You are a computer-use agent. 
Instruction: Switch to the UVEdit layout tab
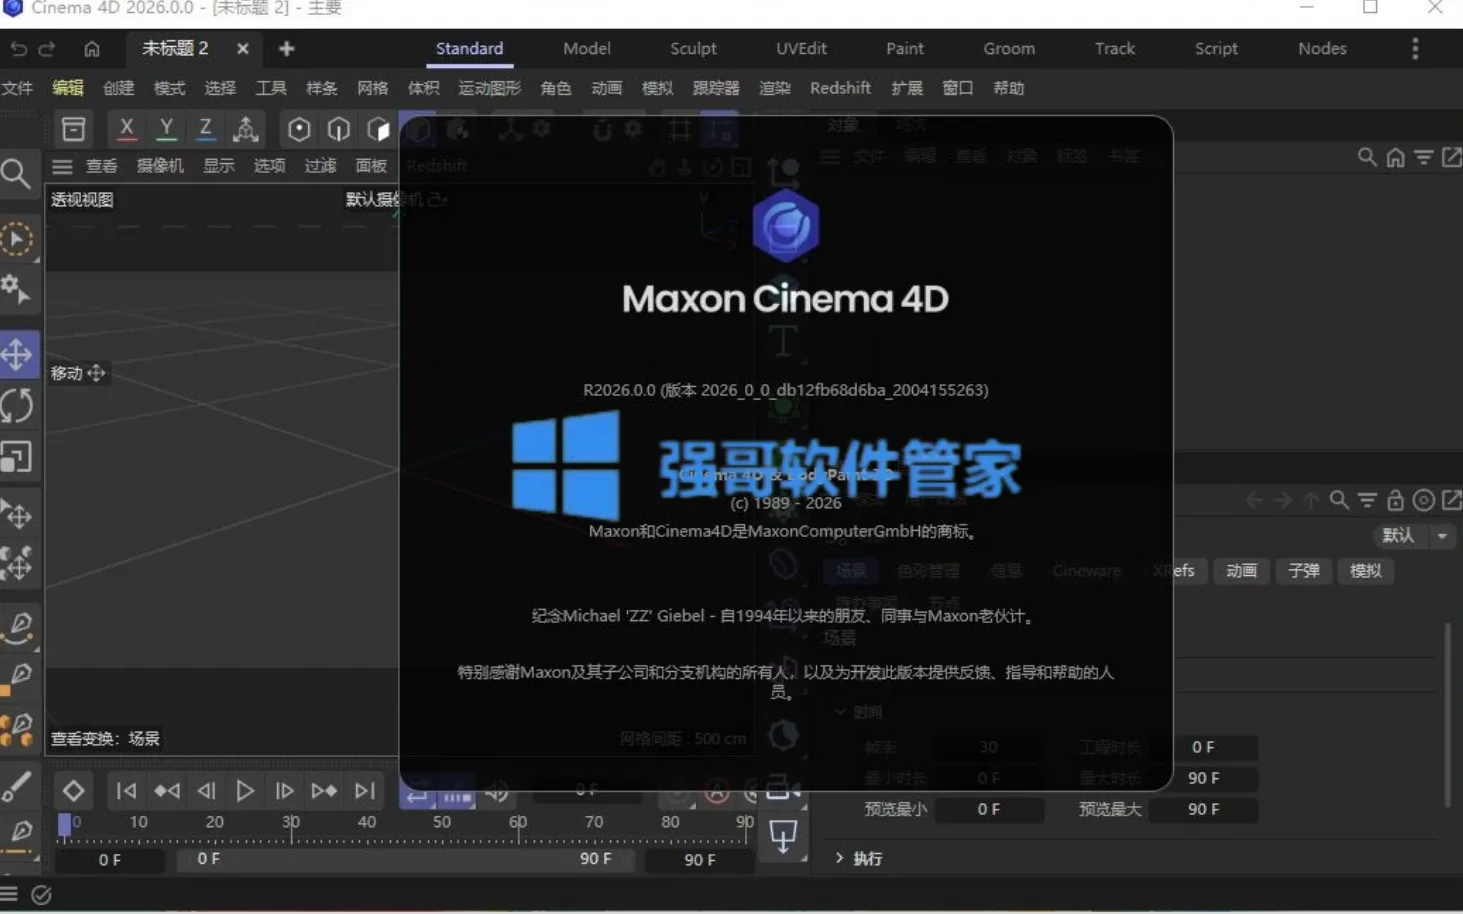(801, 48)
